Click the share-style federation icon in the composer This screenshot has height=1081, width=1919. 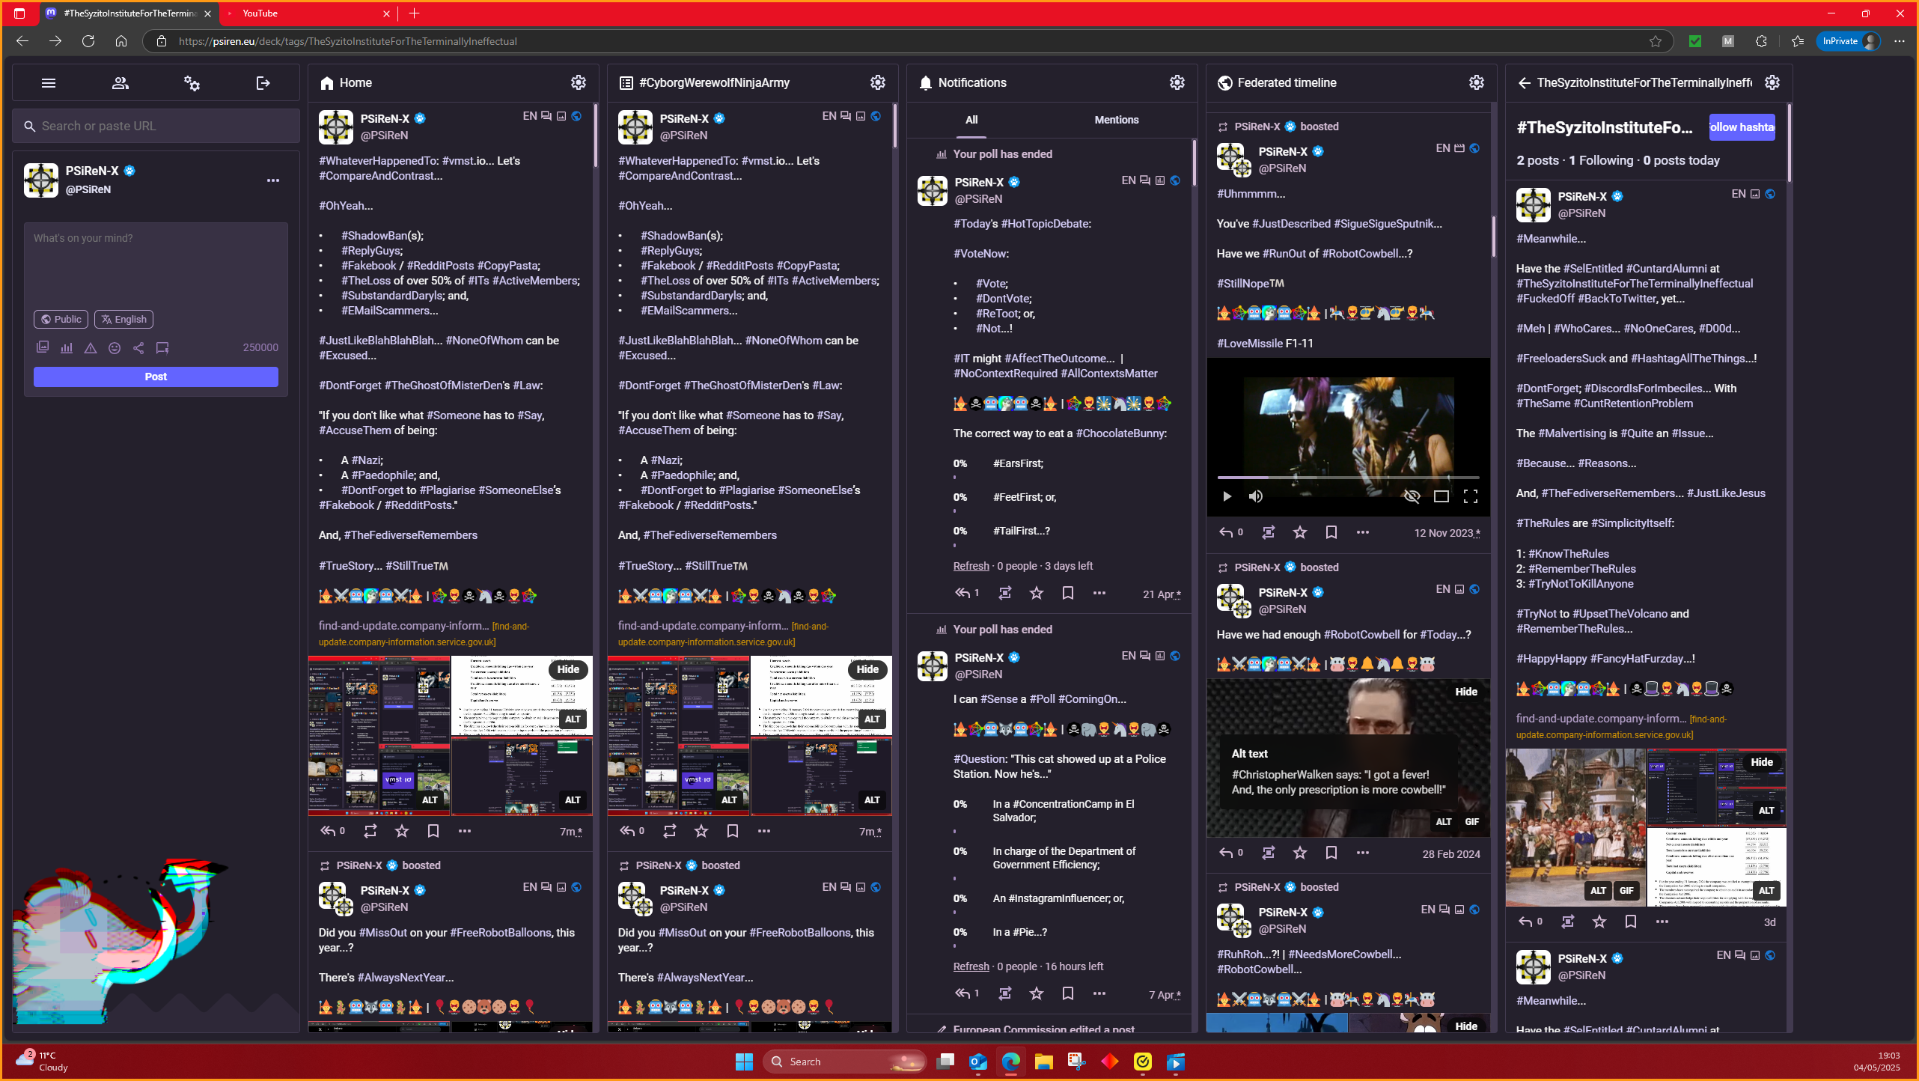coord(138,348)
